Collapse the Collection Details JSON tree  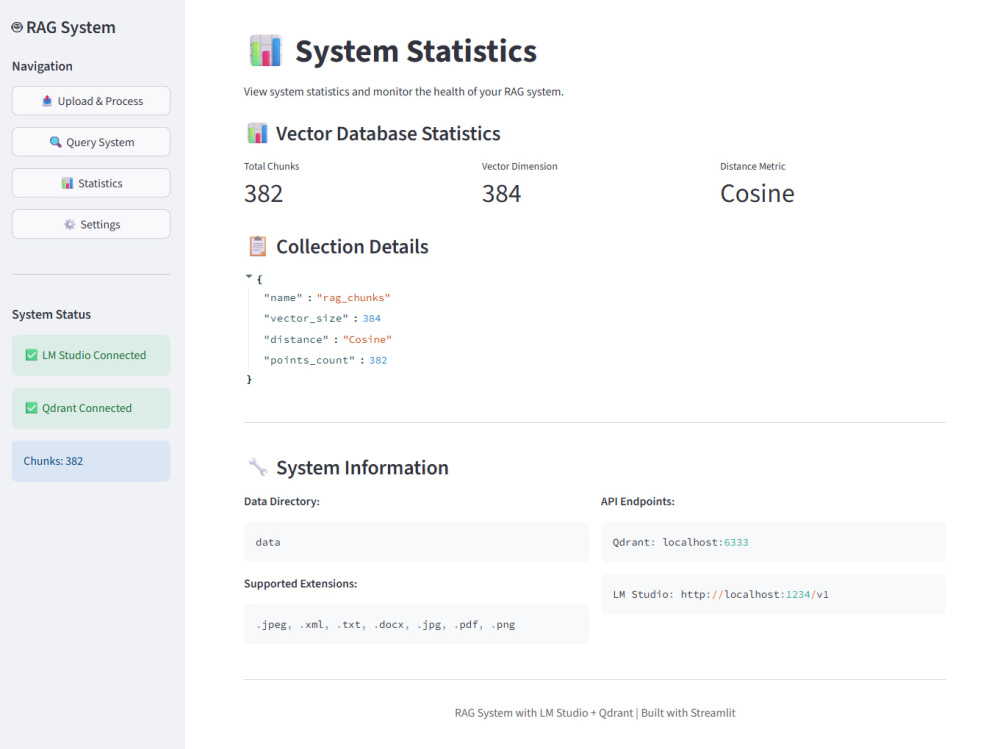249,277
